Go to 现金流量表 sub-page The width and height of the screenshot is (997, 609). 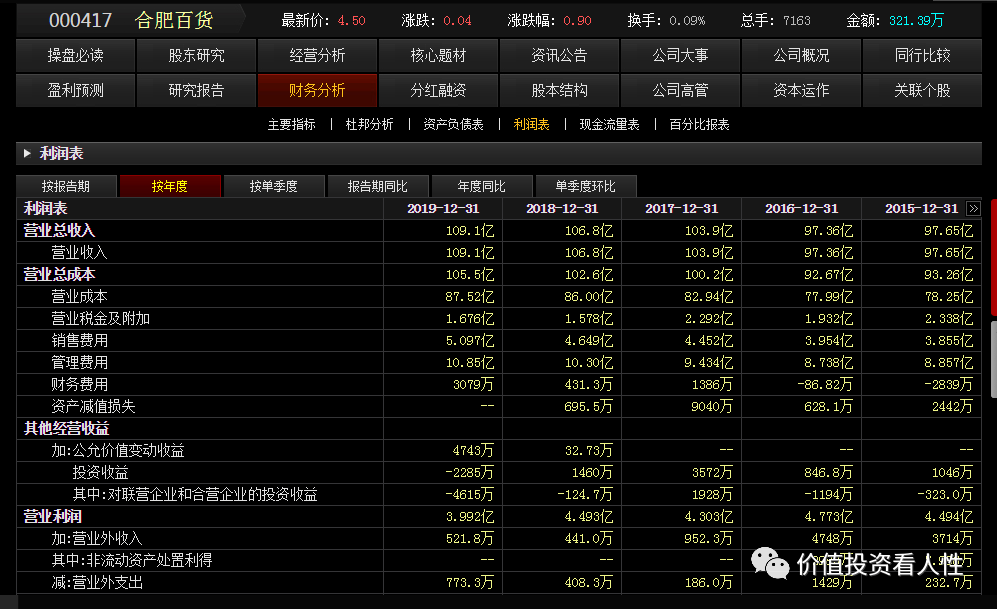pos(609,125)
